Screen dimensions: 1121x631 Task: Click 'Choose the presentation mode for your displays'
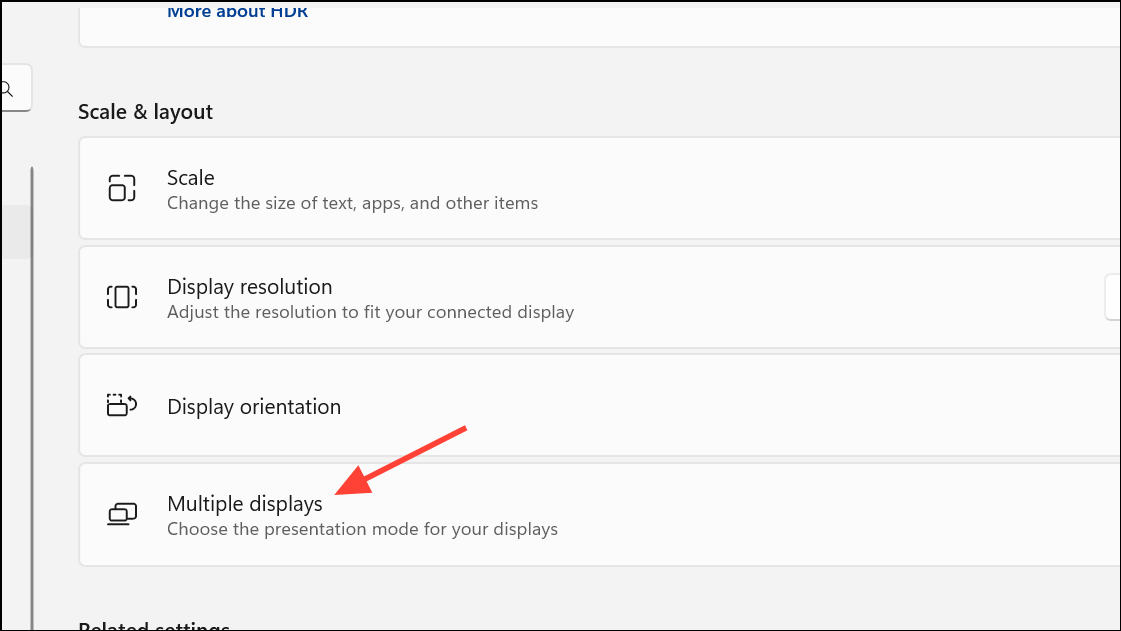[x=362, y=529]
